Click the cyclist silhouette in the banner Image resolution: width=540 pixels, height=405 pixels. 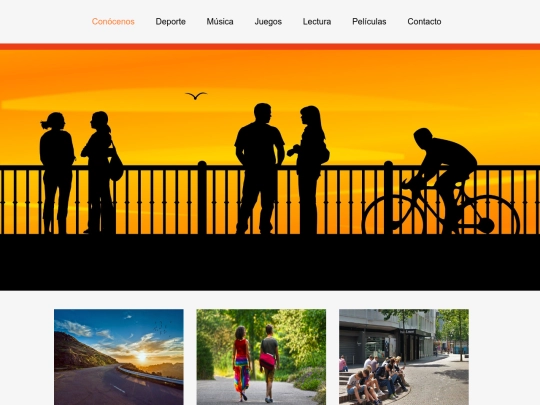444,179
